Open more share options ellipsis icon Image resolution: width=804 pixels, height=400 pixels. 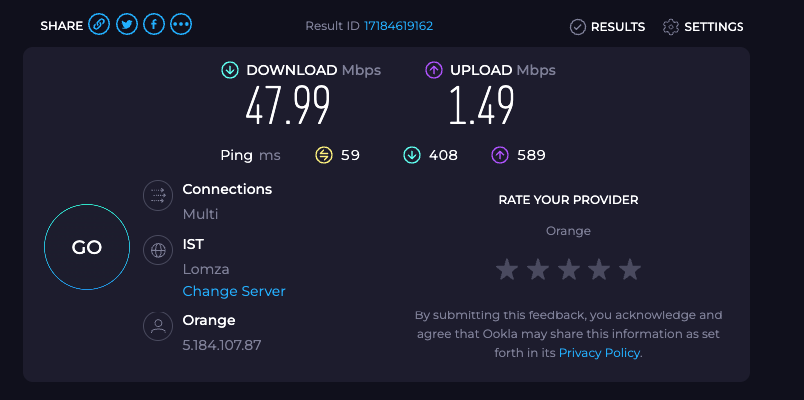[181, 24]
